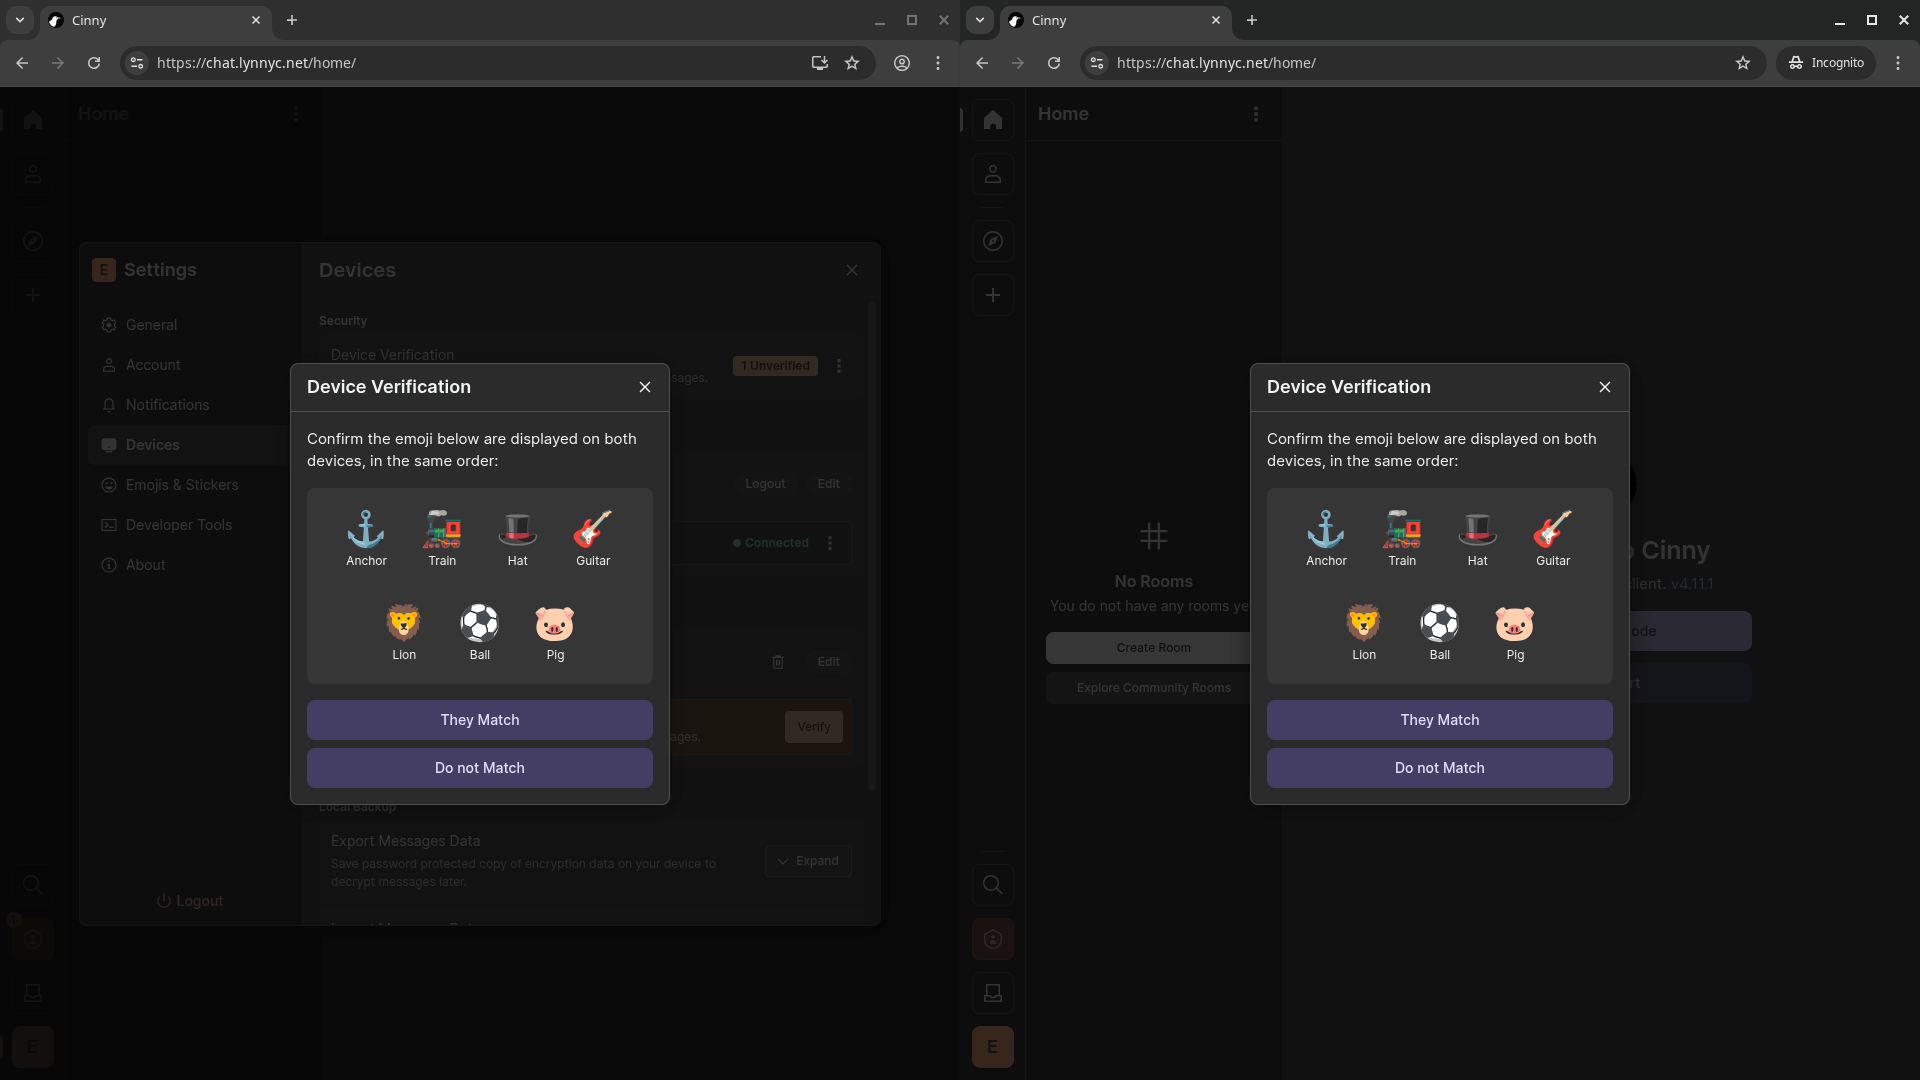Open the inbox icon in Incognito sidebar

point(993,993)
